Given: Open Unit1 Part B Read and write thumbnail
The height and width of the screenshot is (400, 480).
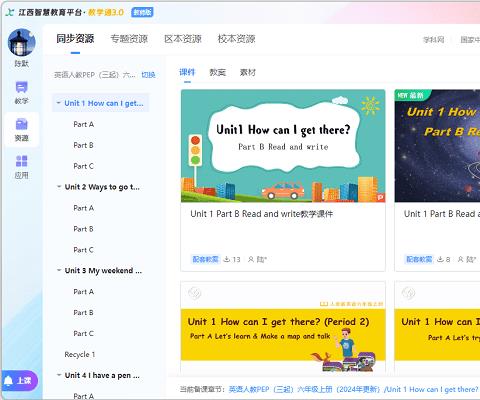Looking at the screenshot, I should [283, 146].
